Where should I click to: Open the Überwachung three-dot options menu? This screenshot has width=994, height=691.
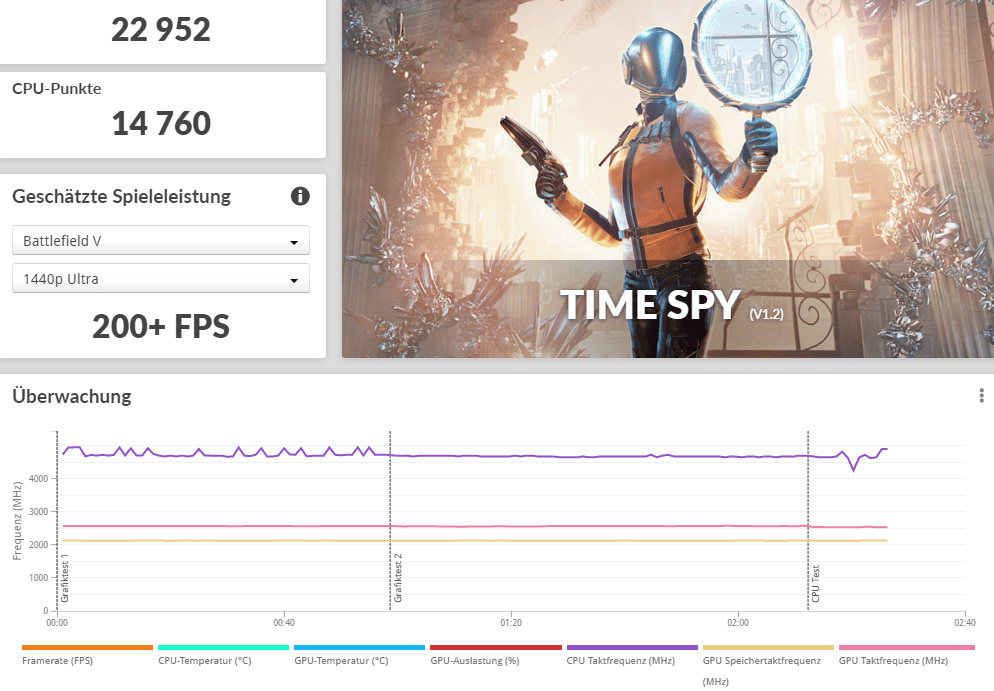(x=981, y=396)
